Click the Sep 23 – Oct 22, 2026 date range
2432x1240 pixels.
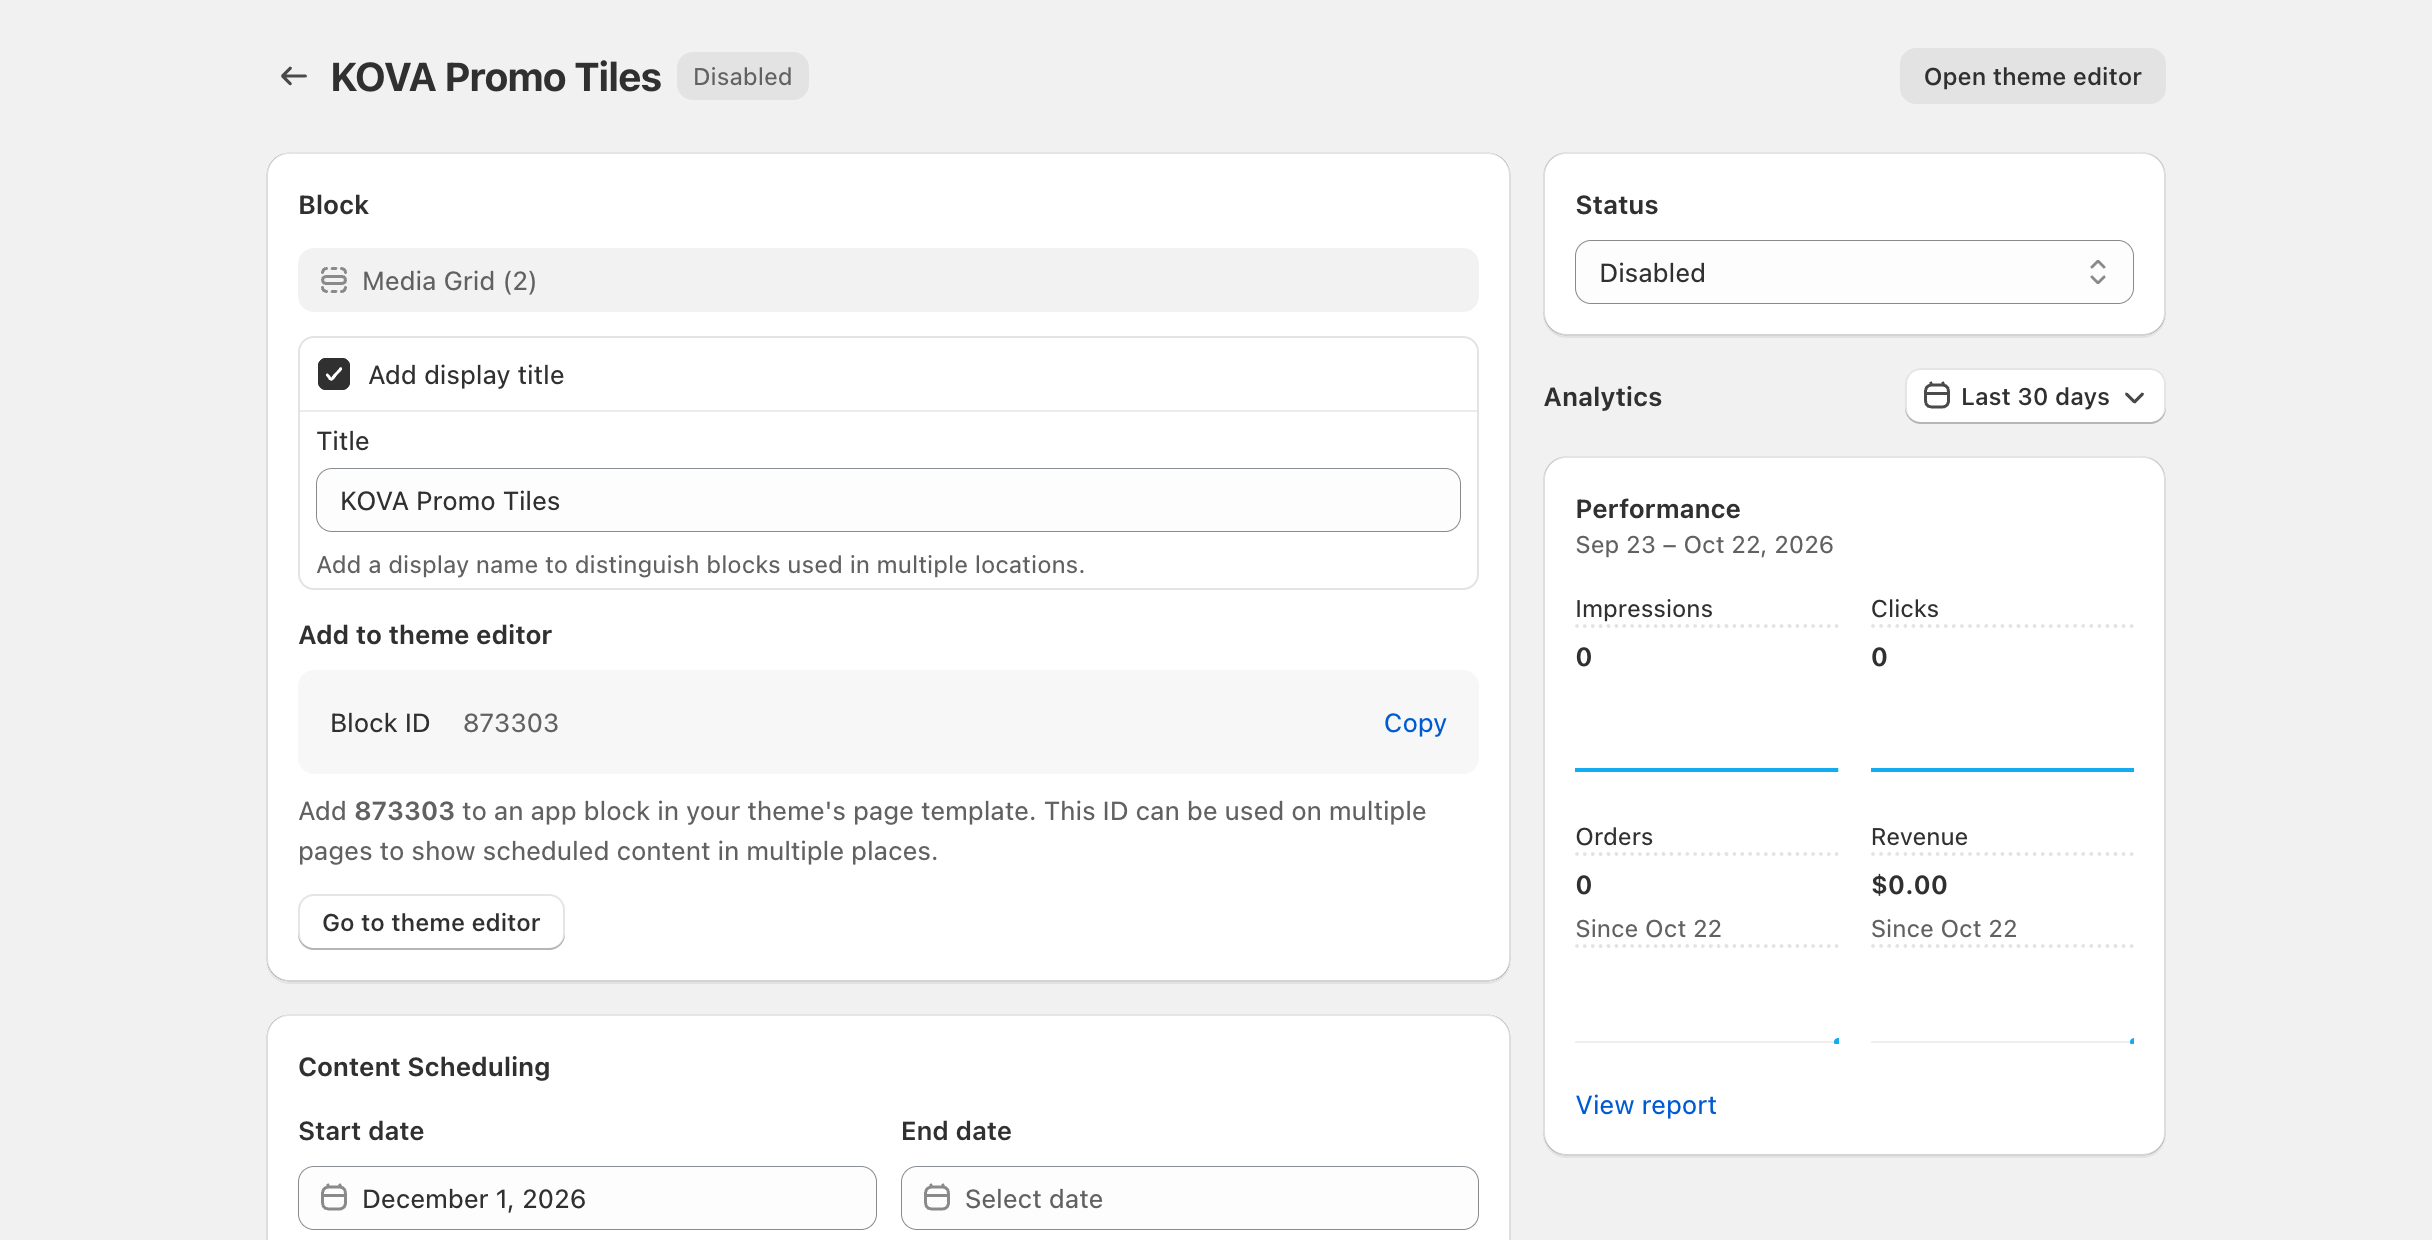point(1703,544)
